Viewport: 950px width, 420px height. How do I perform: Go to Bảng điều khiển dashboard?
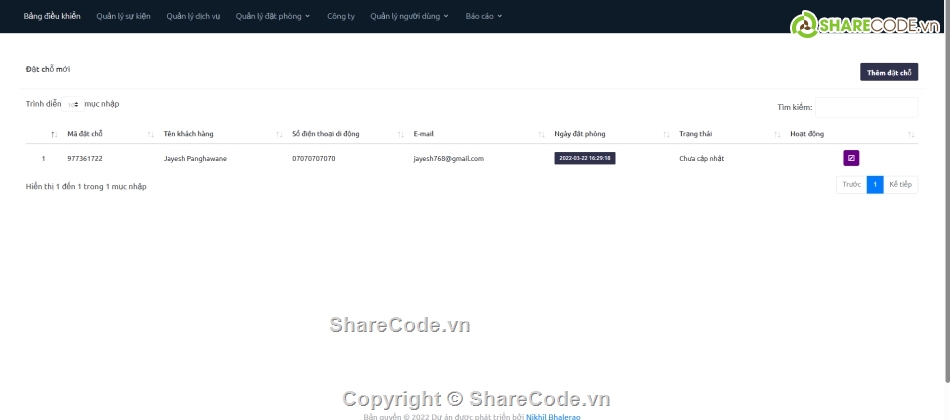click(x=52, y=17)
